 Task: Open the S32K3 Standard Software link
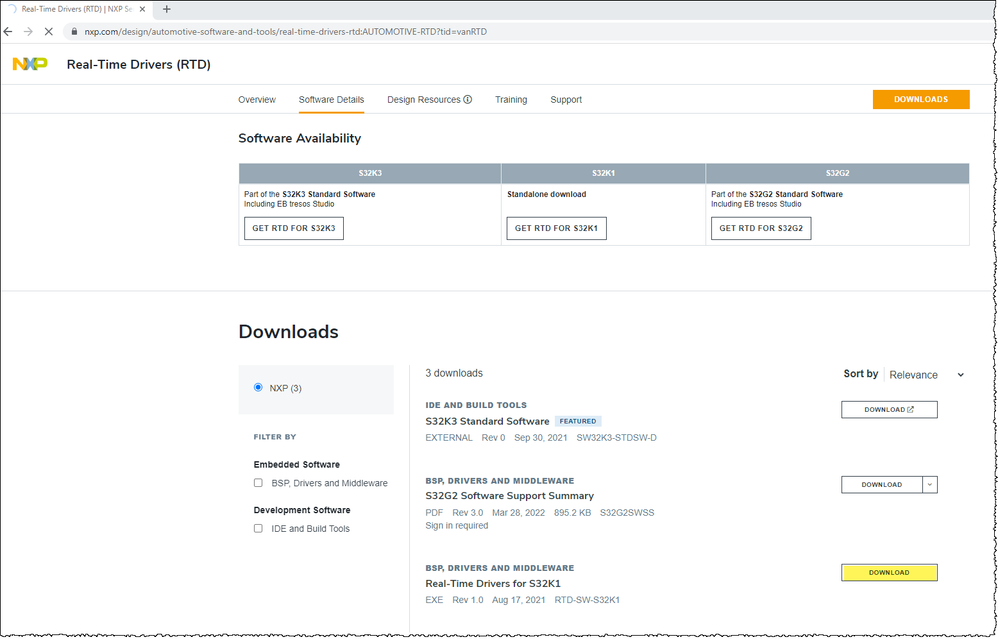tap(487, 421)
